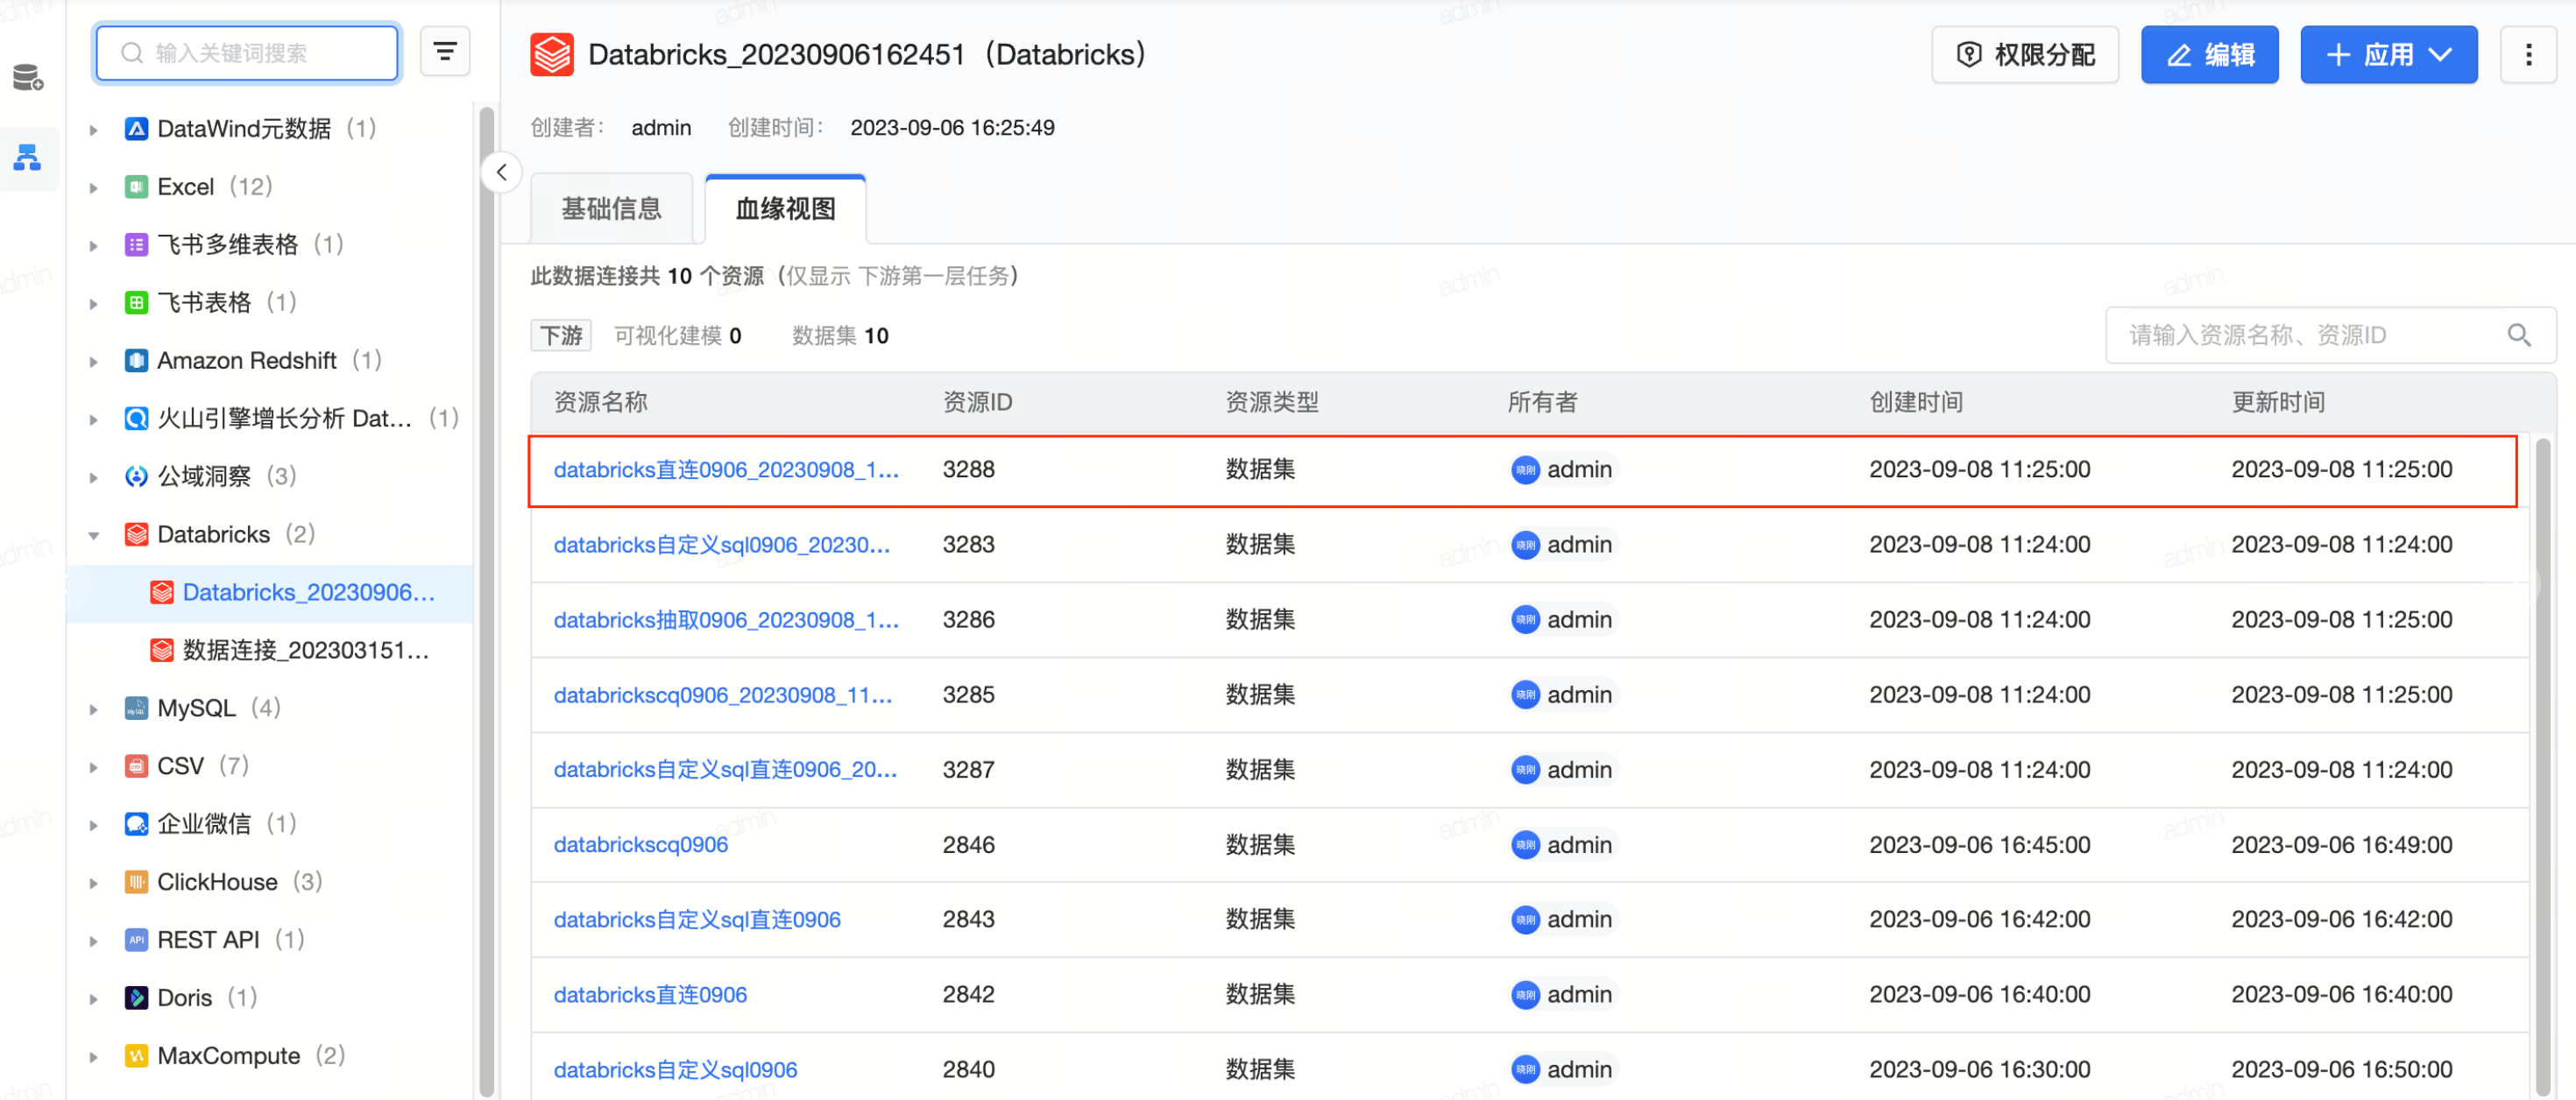Open dataset databricks直连0906_20230908 link
This screenshot has width=2576, height=1100.
tap(726, 470)
